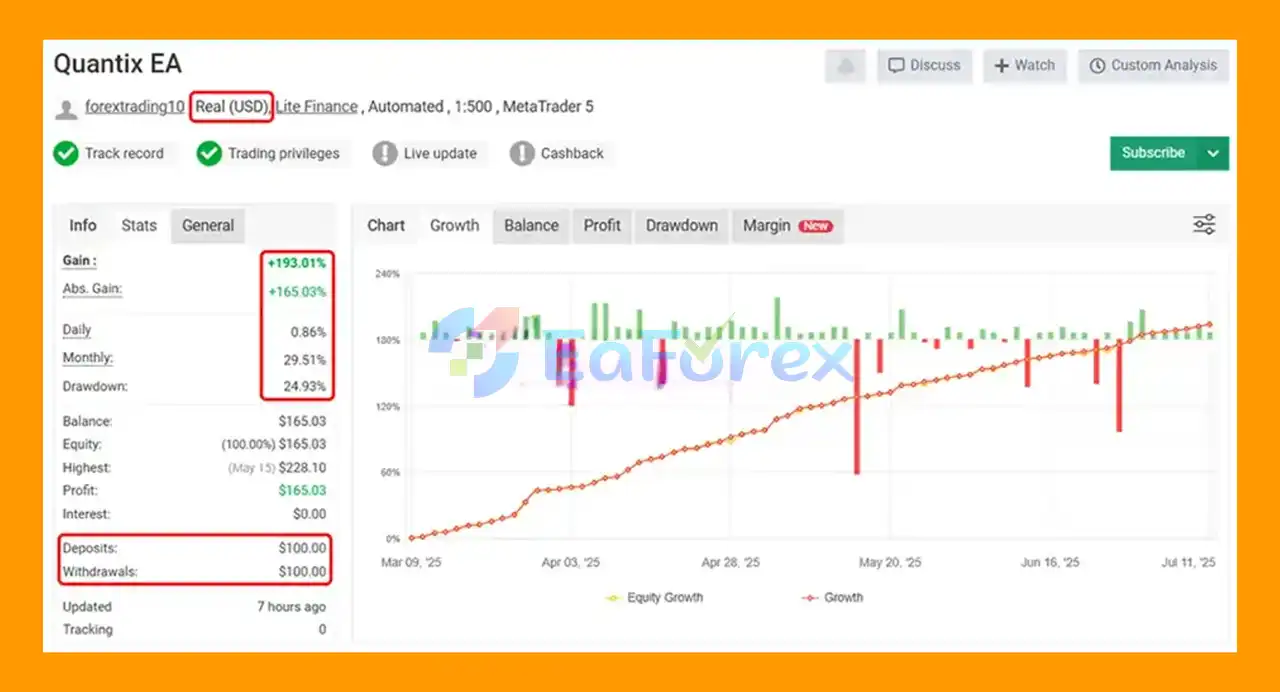Click the +165.03% absolute gain value
This screenshot has width=1280, height=692.
pos(296,292)
